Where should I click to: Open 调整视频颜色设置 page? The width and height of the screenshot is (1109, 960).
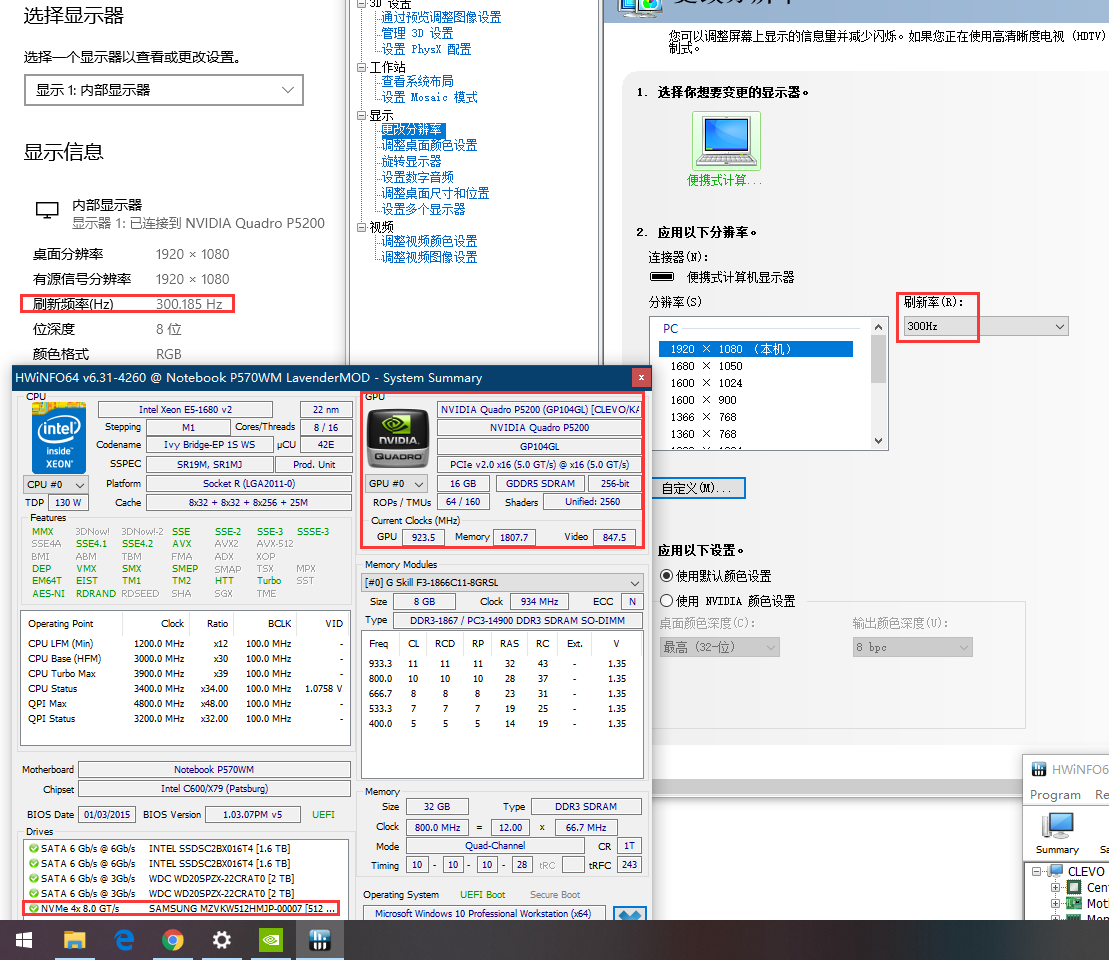(x=429, y=241)
